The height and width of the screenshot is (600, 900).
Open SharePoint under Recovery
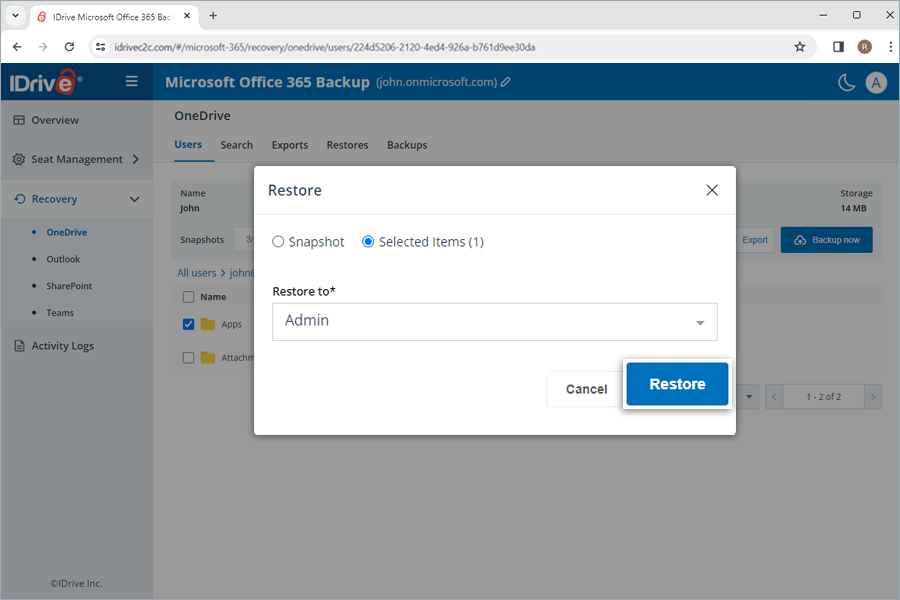point(69,286)
